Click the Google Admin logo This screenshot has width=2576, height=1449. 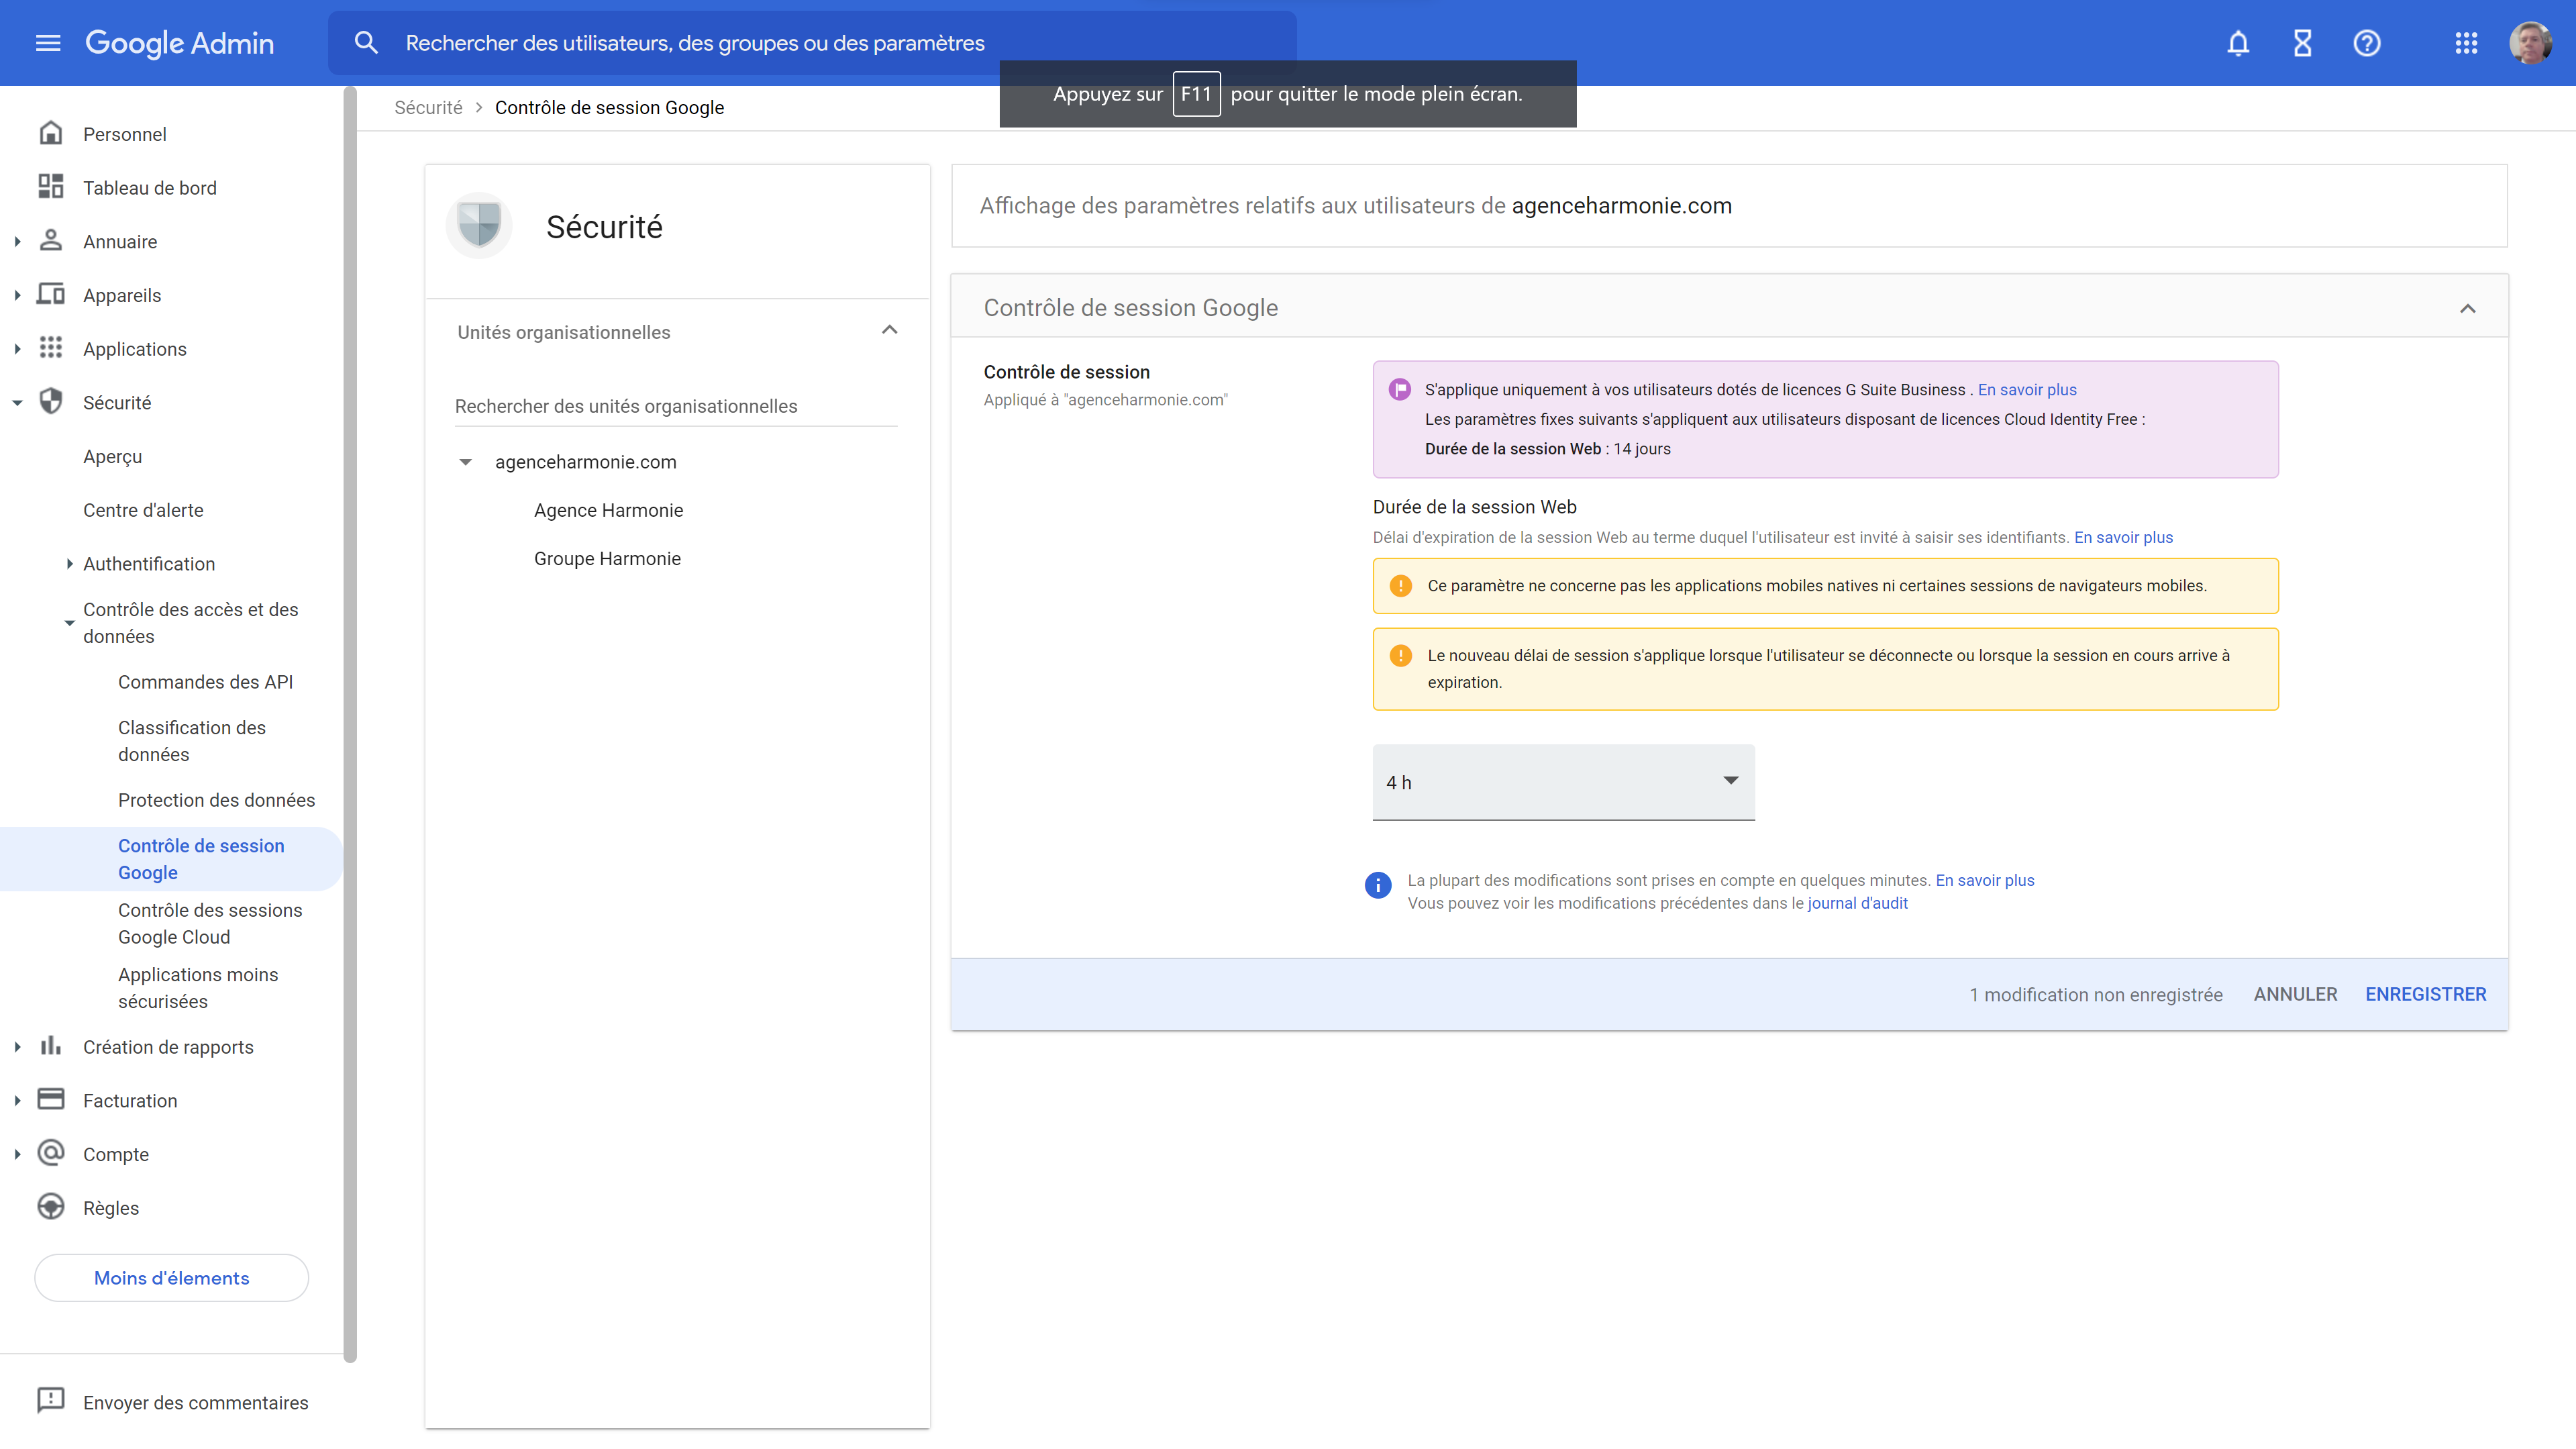(180, 43)
